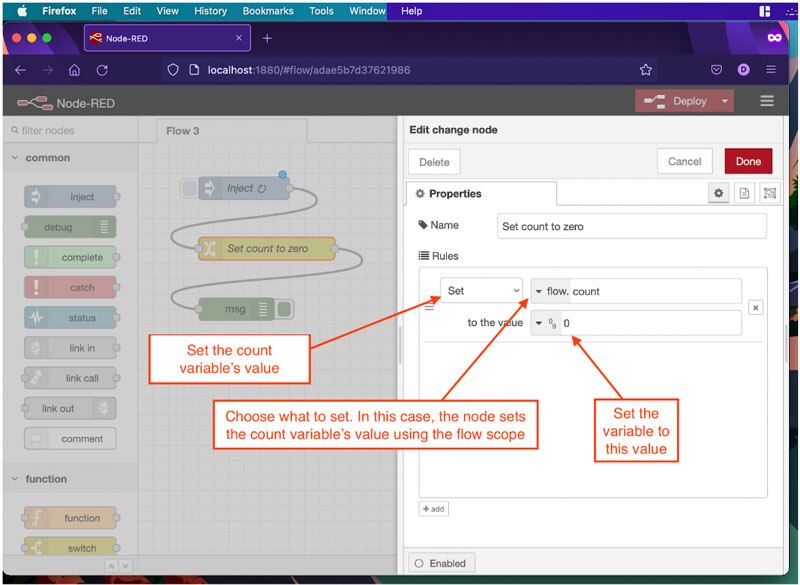Viewport: 800px width, 585px height.
Task: Open the Bookmarks menu in menu bar
Action: (266, 11)
